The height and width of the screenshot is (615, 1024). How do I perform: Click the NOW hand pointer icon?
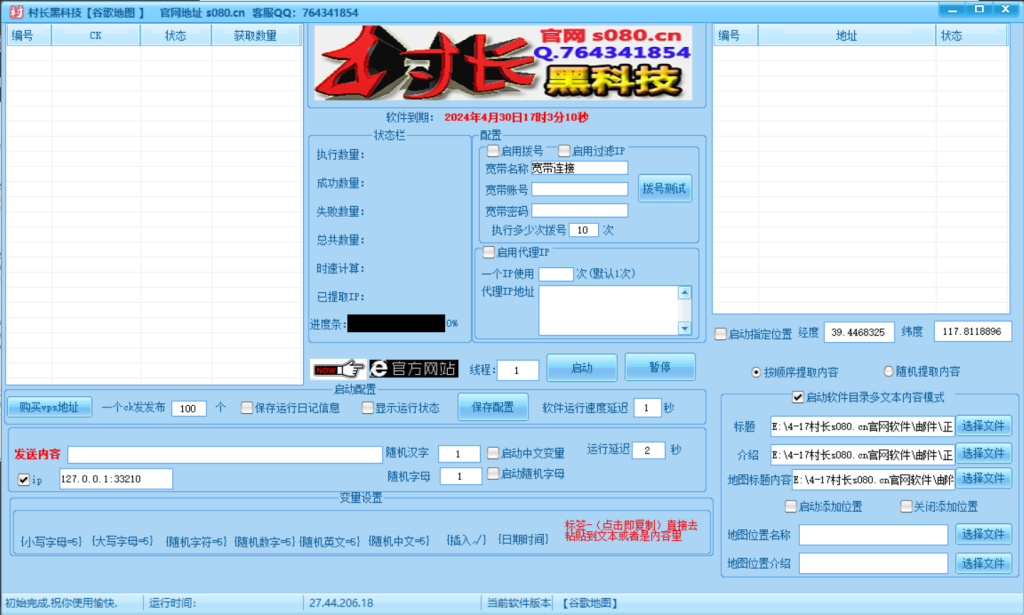pos(339,368)
